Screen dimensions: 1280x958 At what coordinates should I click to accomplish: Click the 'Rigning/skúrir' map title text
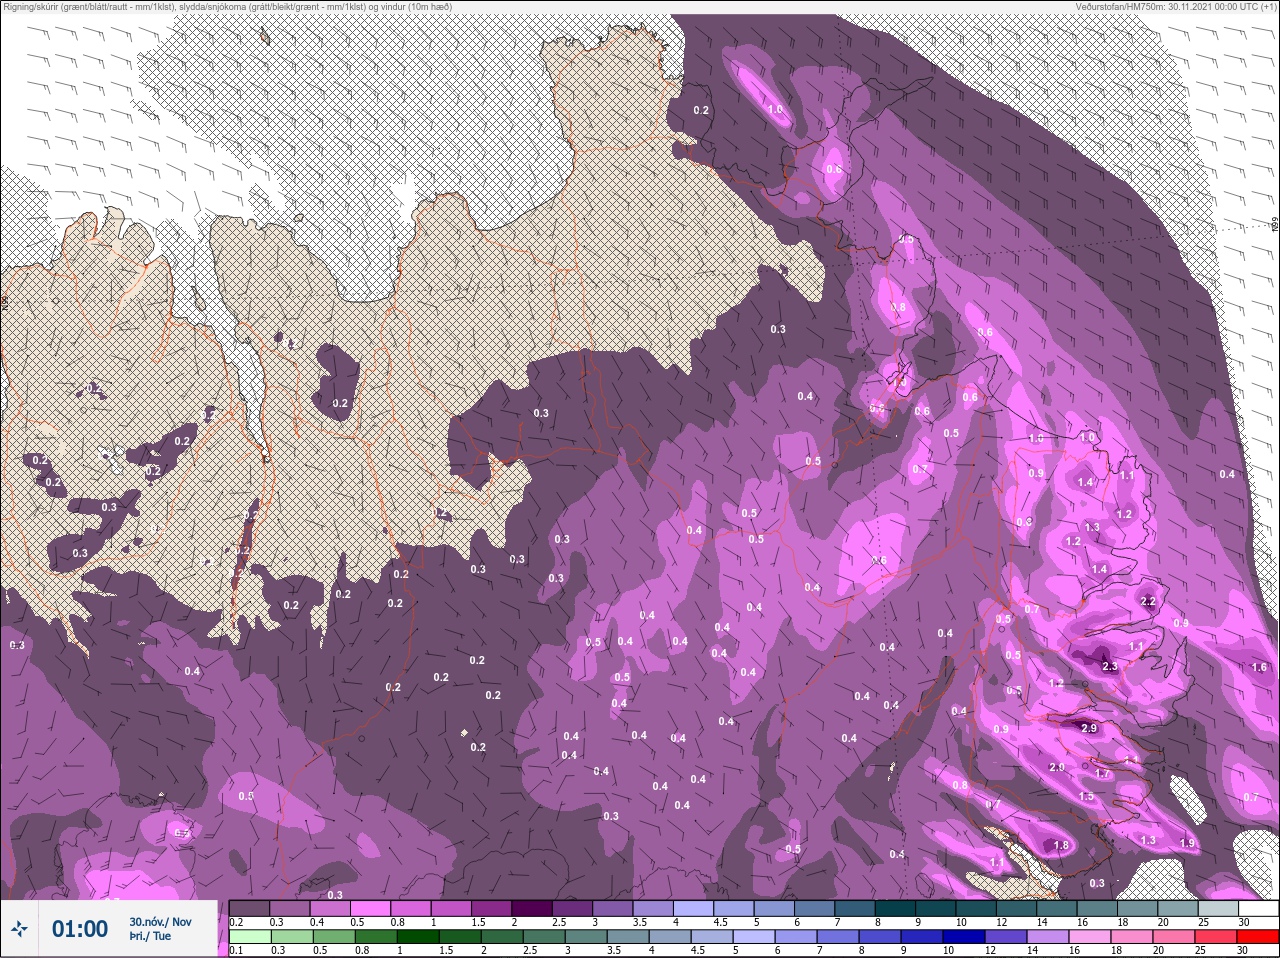pos(227,7)
